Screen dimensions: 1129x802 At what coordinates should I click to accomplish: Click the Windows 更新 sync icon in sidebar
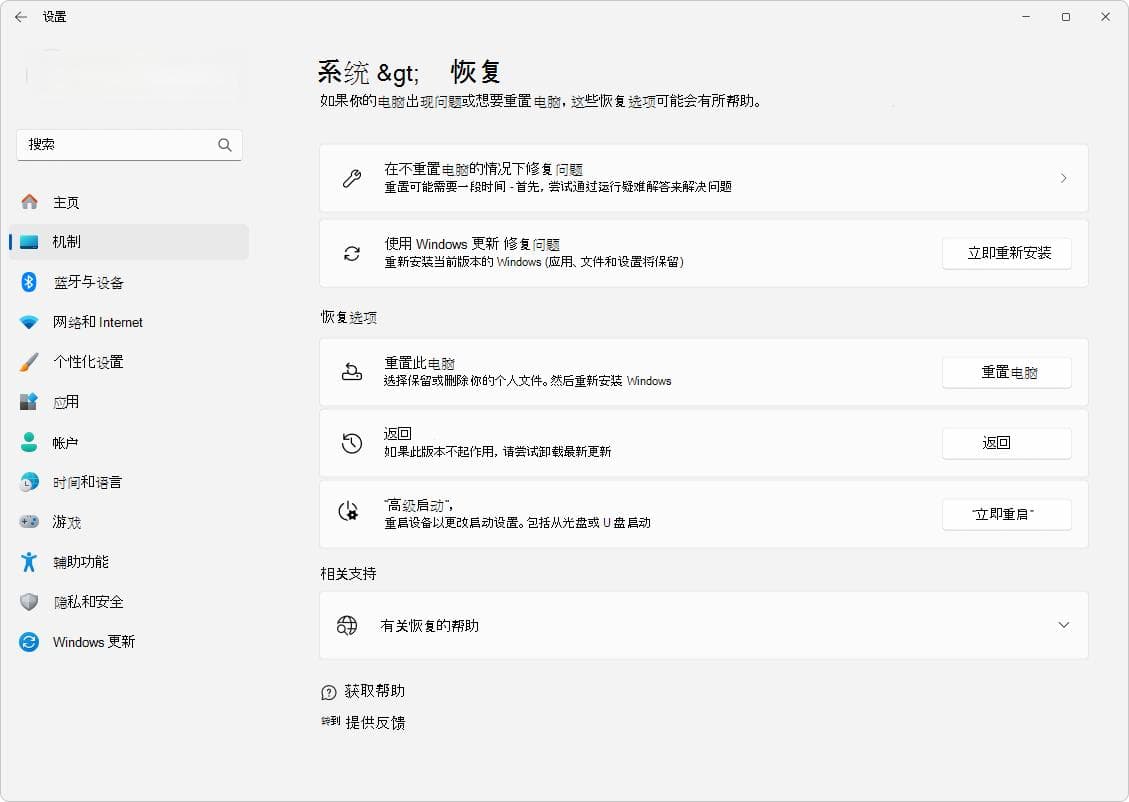pos(29,641)
